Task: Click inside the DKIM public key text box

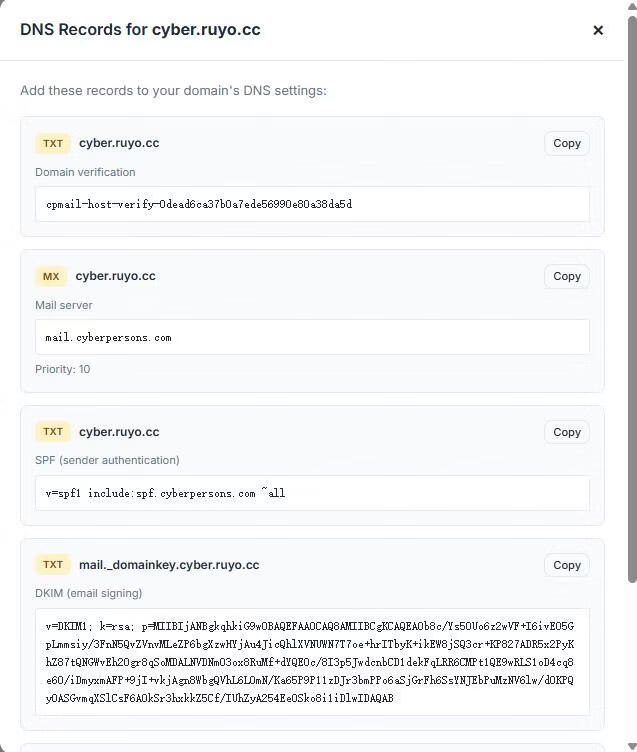Action: click(x=312, y=662)
